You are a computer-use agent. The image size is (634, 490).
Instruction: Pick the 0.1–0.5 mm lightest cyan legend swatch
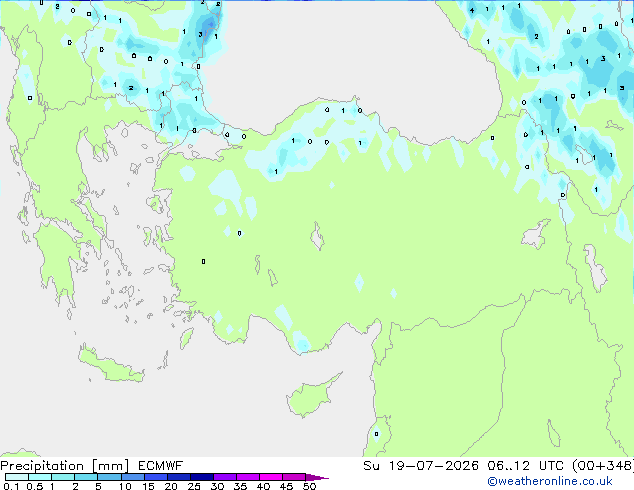(17, 477)
